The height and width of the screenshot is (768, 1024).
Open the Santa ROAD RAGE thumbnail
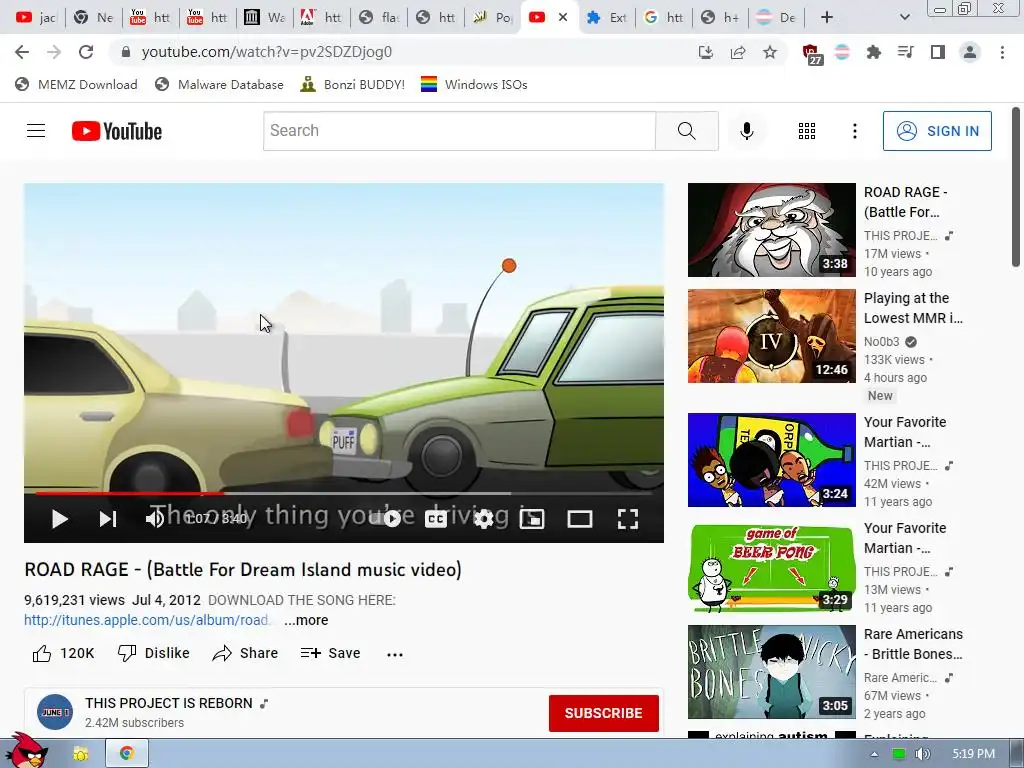(x=771, y=230)
